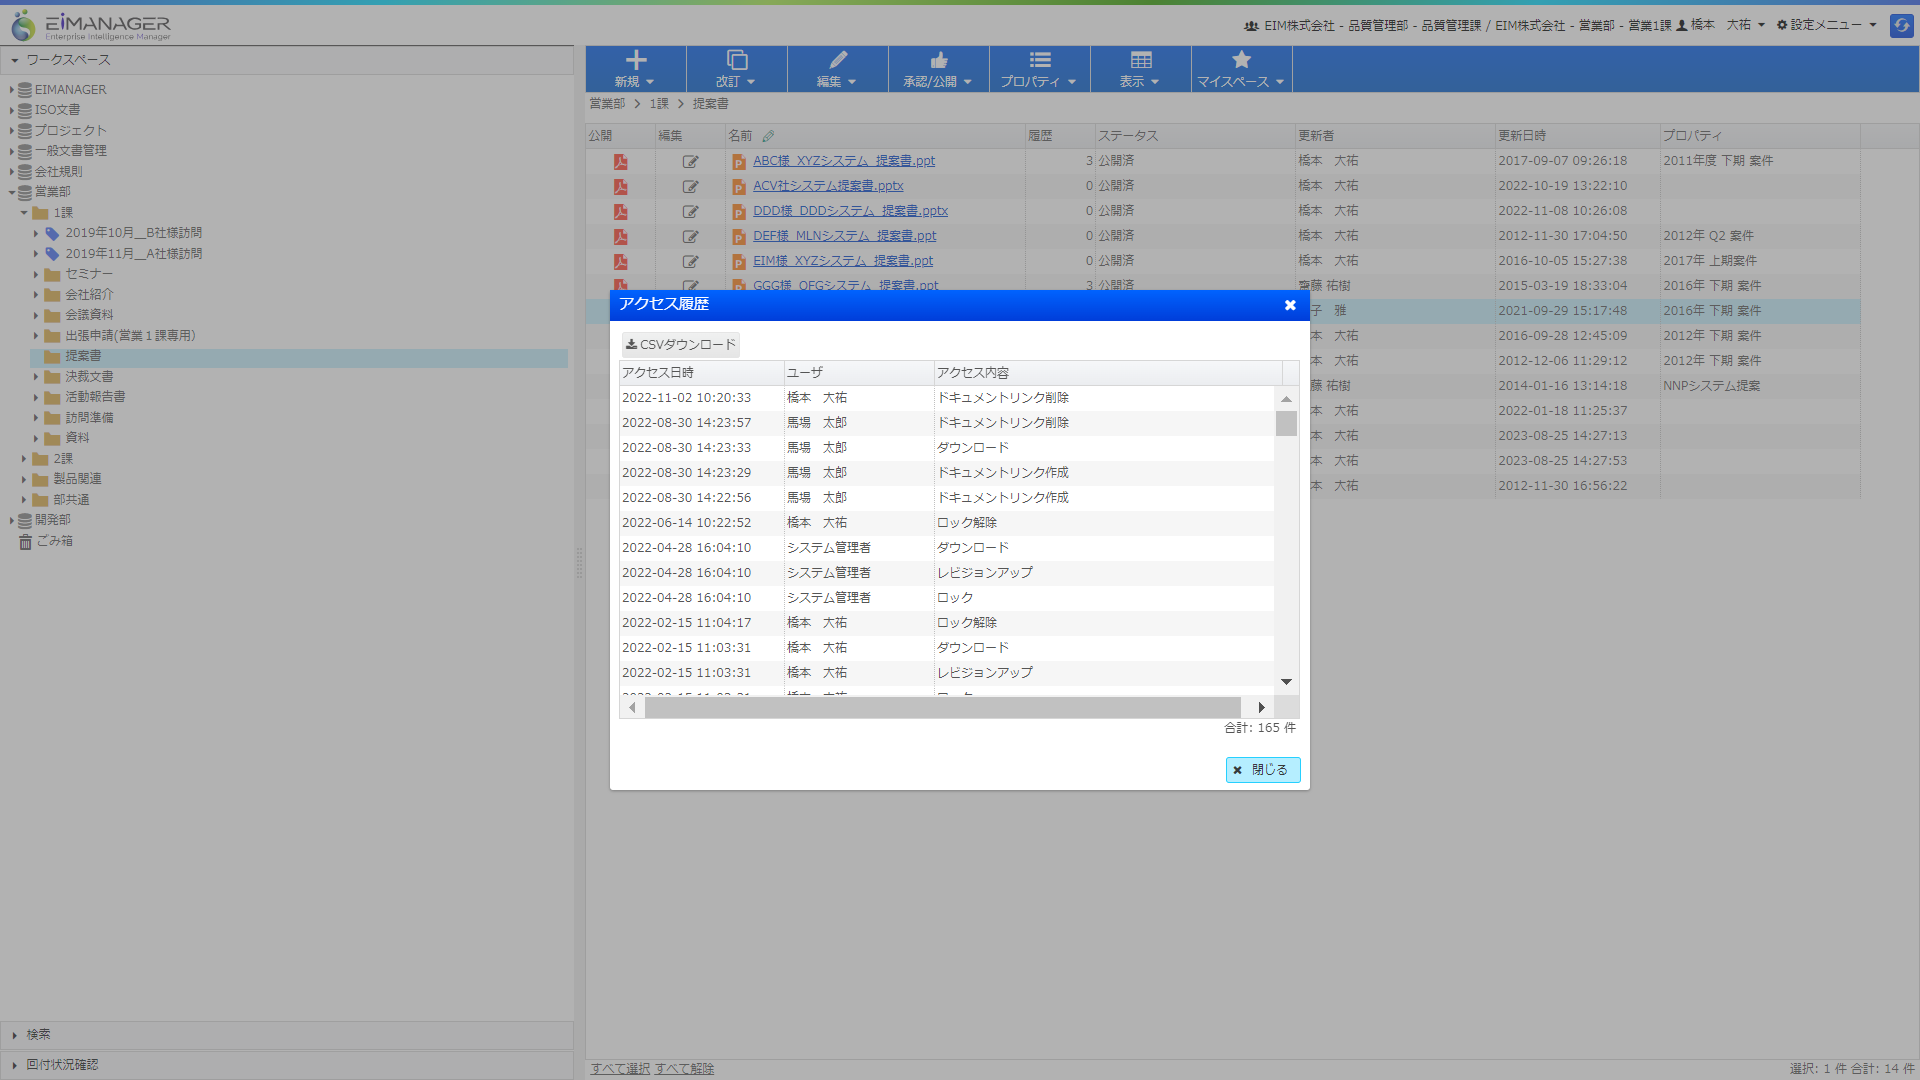Viewport: 1920px width, 1080px height.
Task: Open the 編集 (Edit) toolbar menu
Action: click(x=837, y=69)
